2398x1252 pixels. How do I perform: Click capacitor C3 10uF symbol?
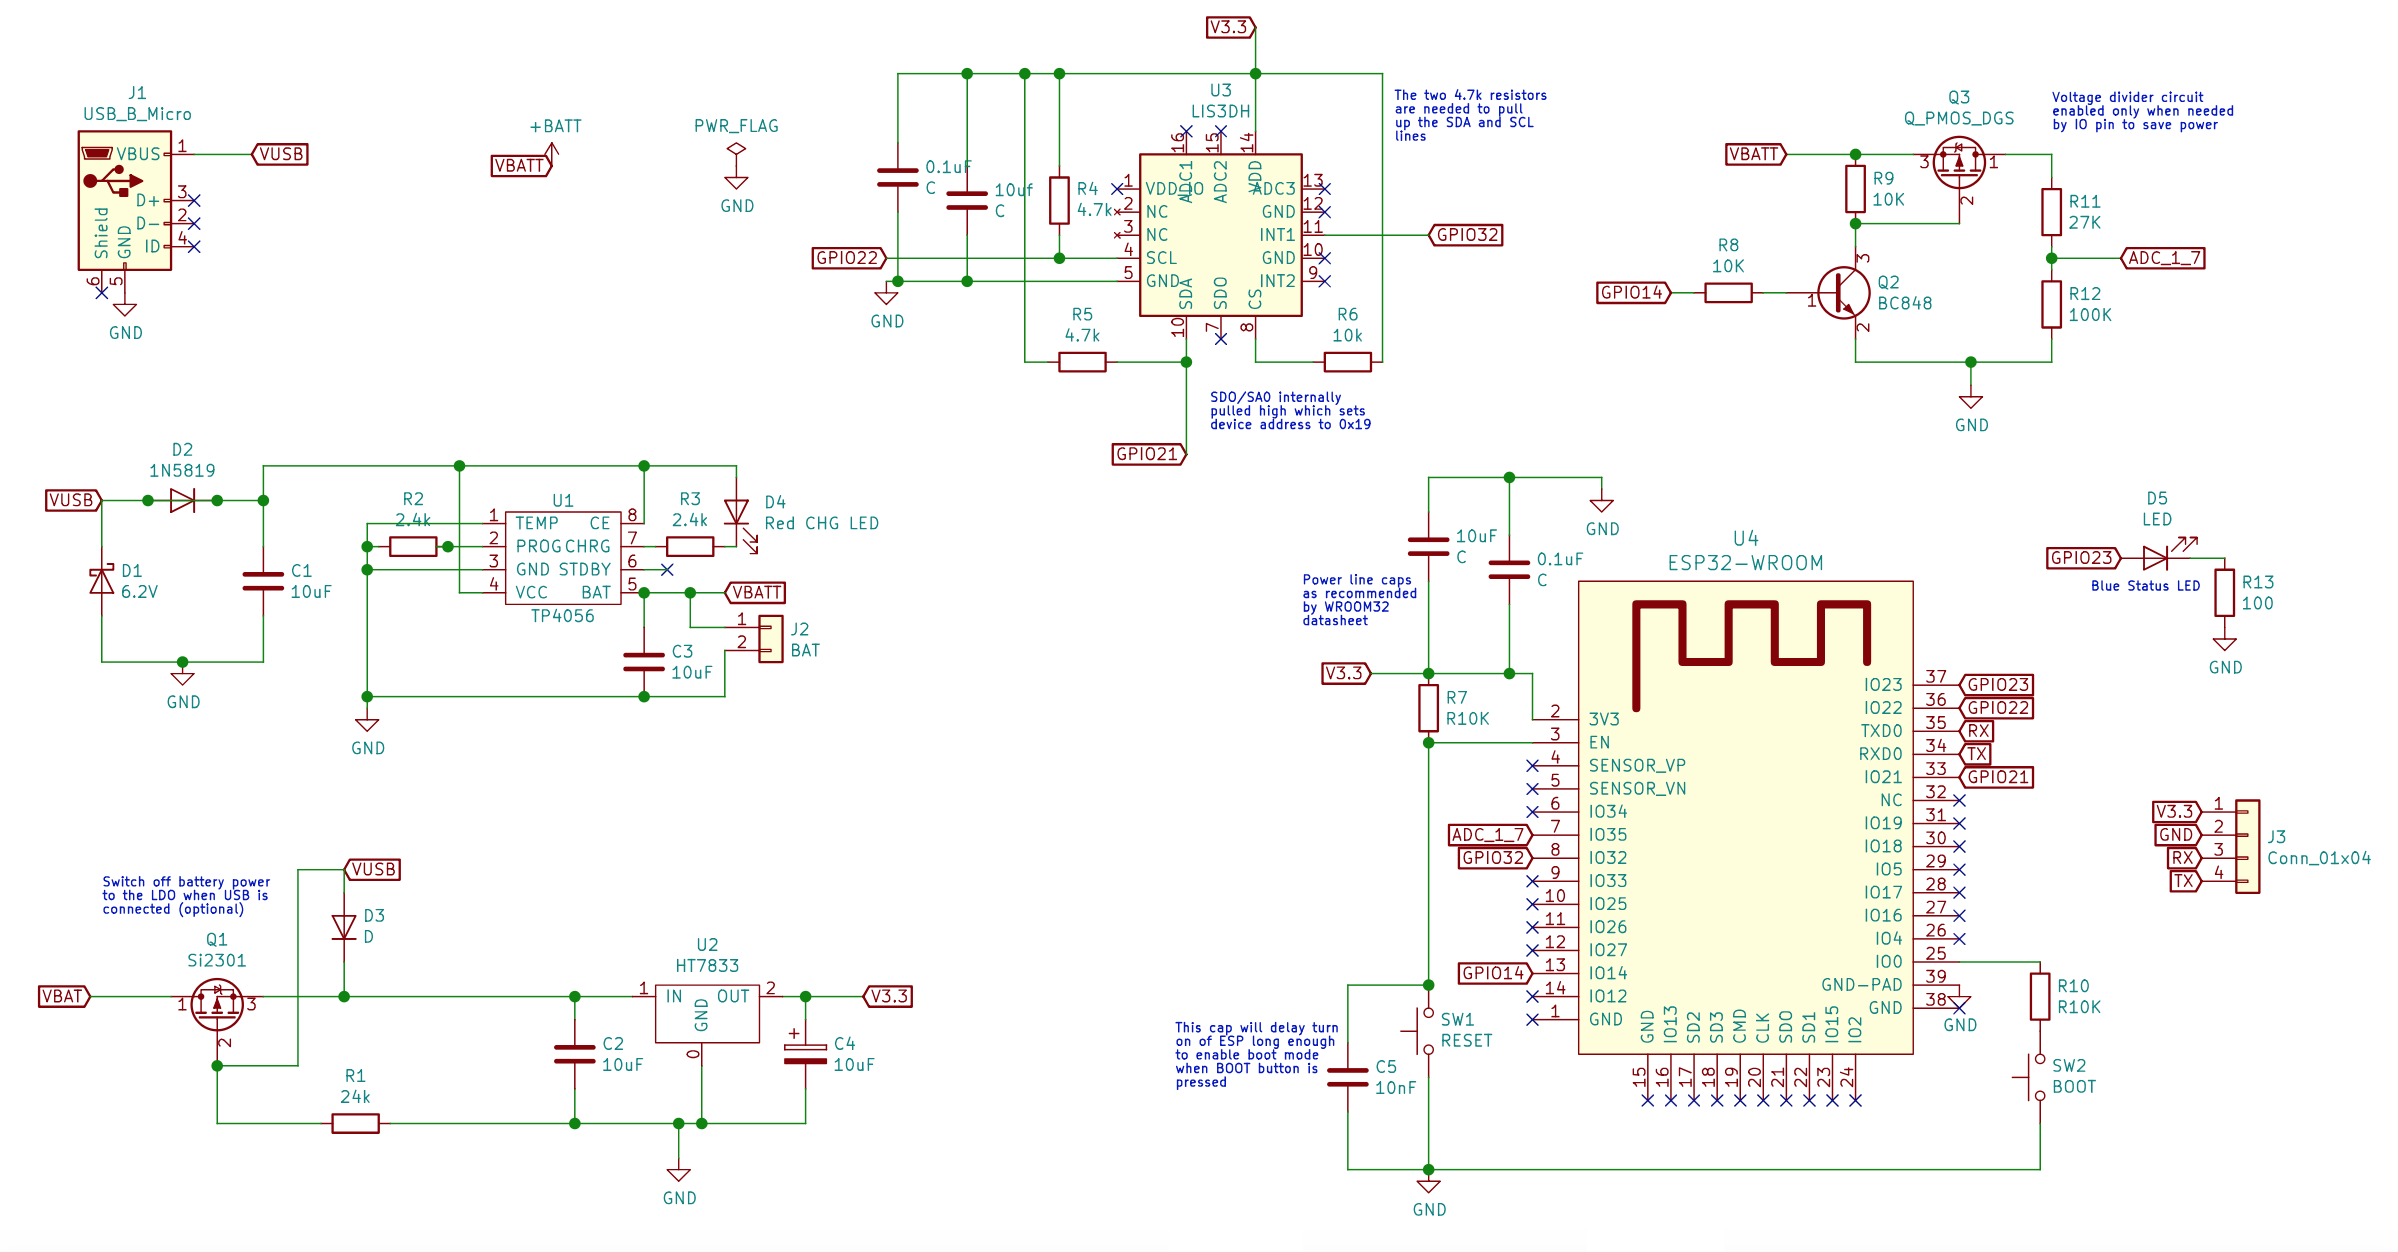point(644,662)
